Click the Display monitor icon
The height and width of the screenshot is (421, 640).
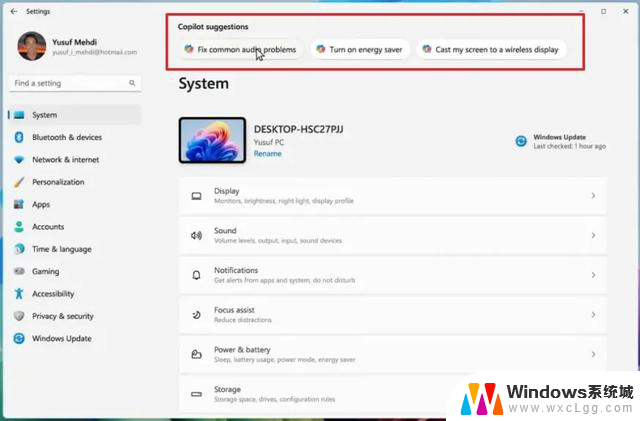click(x=196, y=196)
